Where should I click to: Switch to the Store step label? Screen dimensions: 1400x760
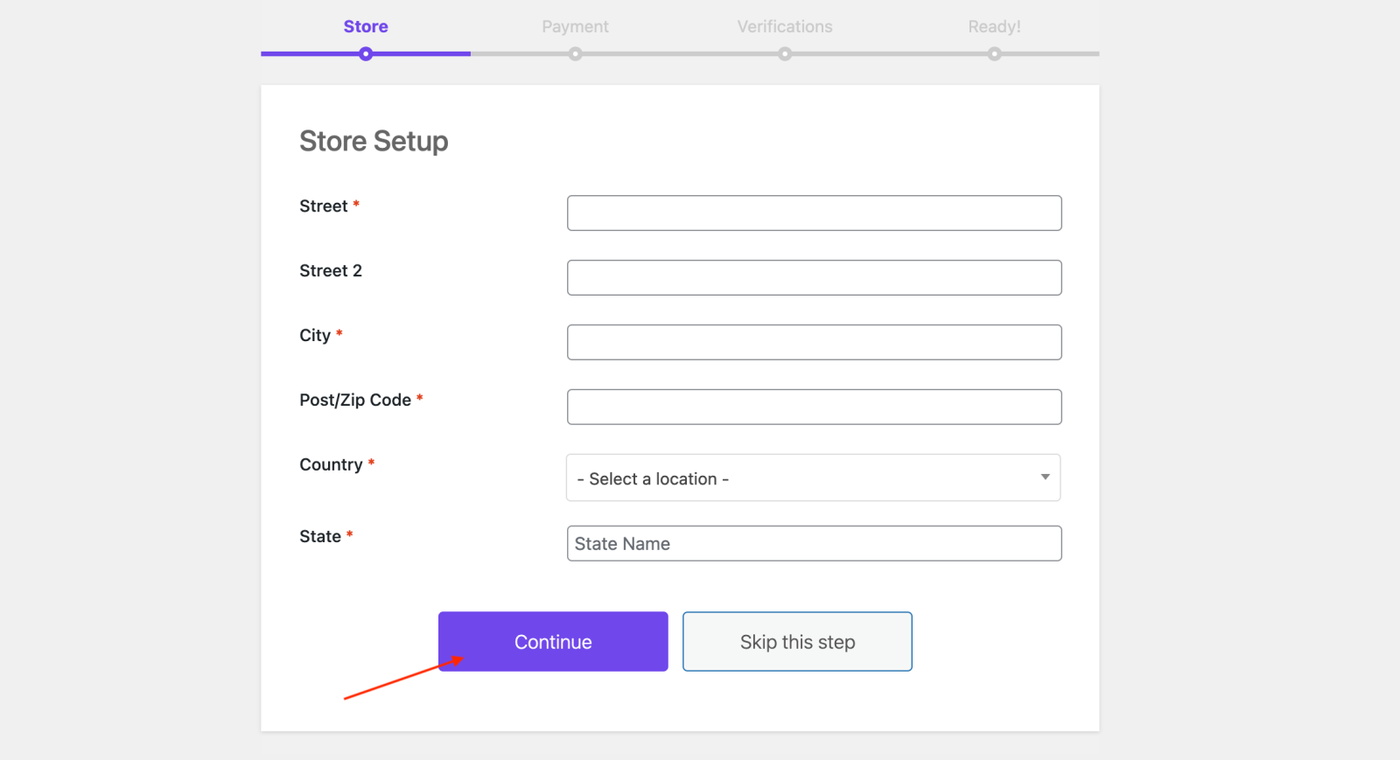click(x=366, y=27)
